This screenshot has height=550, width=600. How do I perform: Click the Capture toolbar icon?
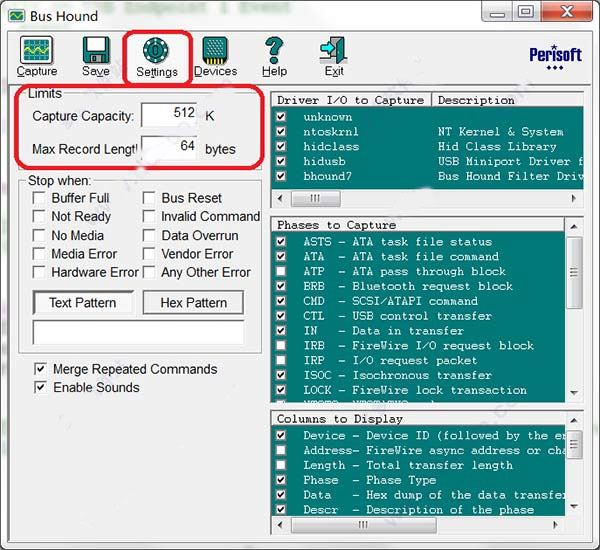[x=37, y=52]
